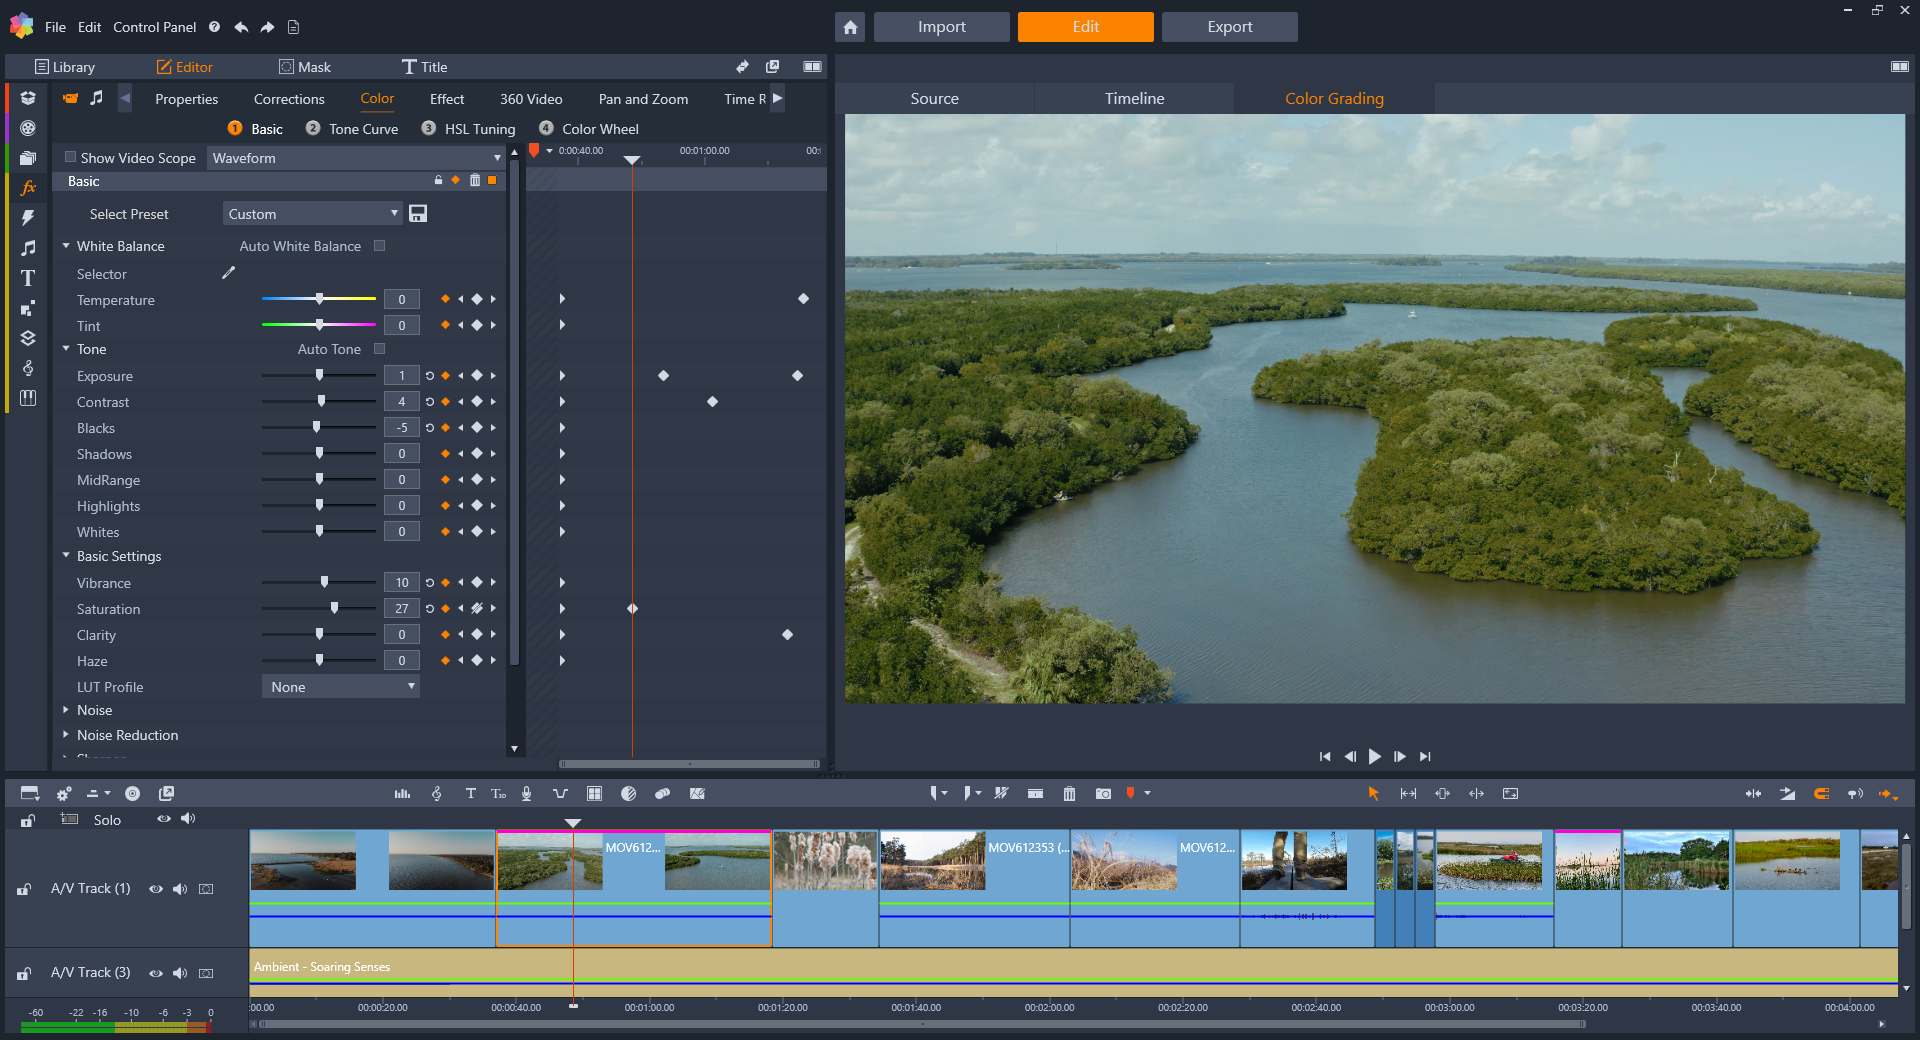Open the Control Panel menu
The image size is (1920, 1040).
coord(154,27)
